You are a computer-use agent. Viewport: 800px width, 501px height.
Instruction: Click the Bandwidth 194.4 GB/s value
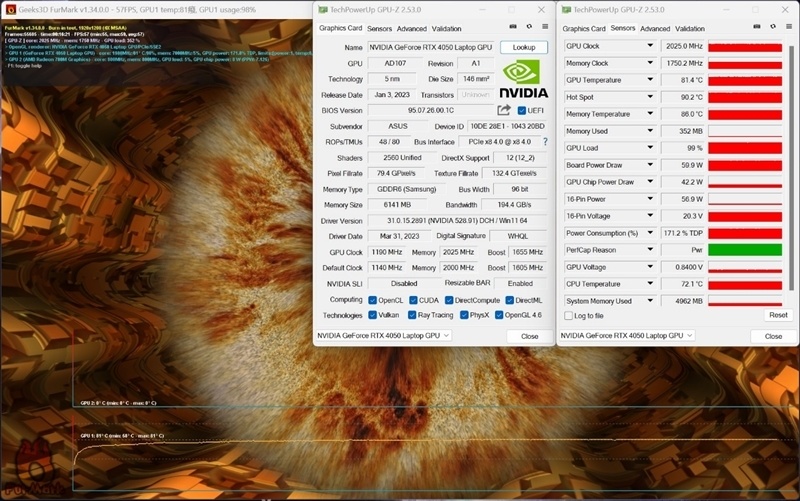[514, 205]
